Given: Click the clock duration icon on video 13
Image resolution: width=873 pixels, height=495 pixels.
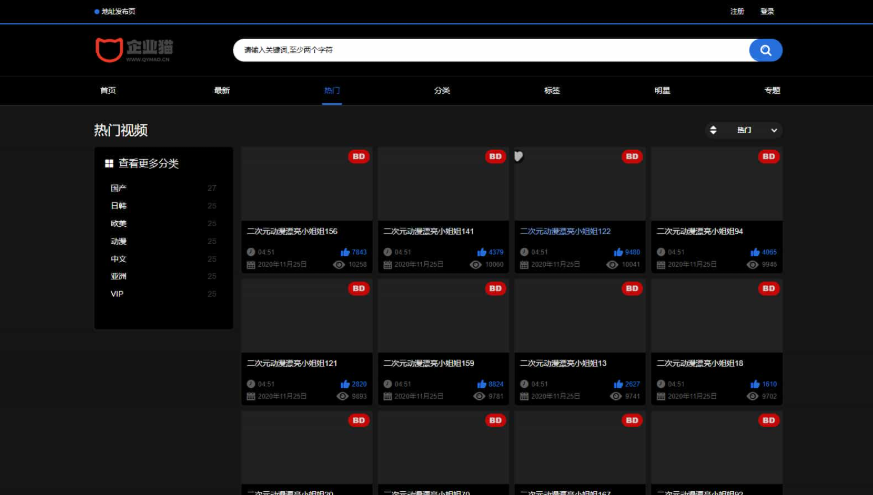Looking at the screenshot, I should (x=524, y=384).
